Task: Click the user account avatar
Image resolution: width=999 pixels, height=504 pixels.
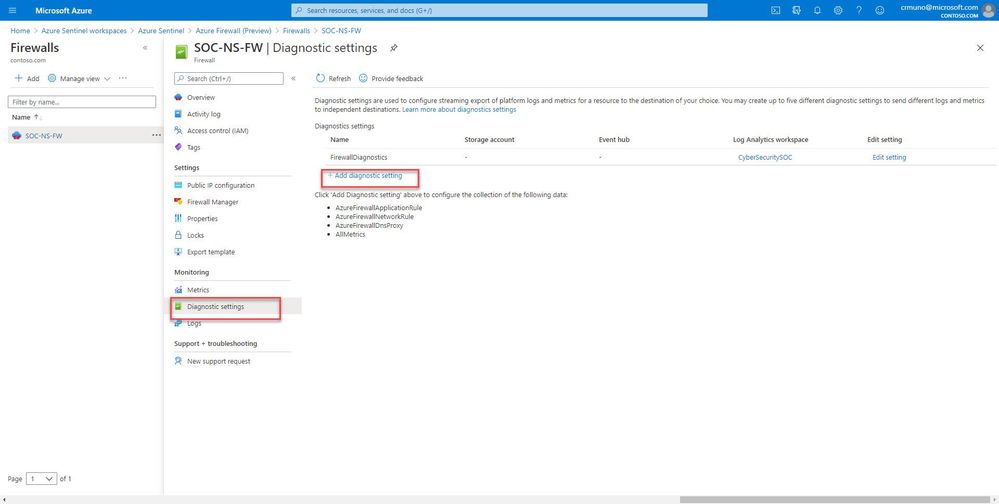Action: (x=988, y=10)
